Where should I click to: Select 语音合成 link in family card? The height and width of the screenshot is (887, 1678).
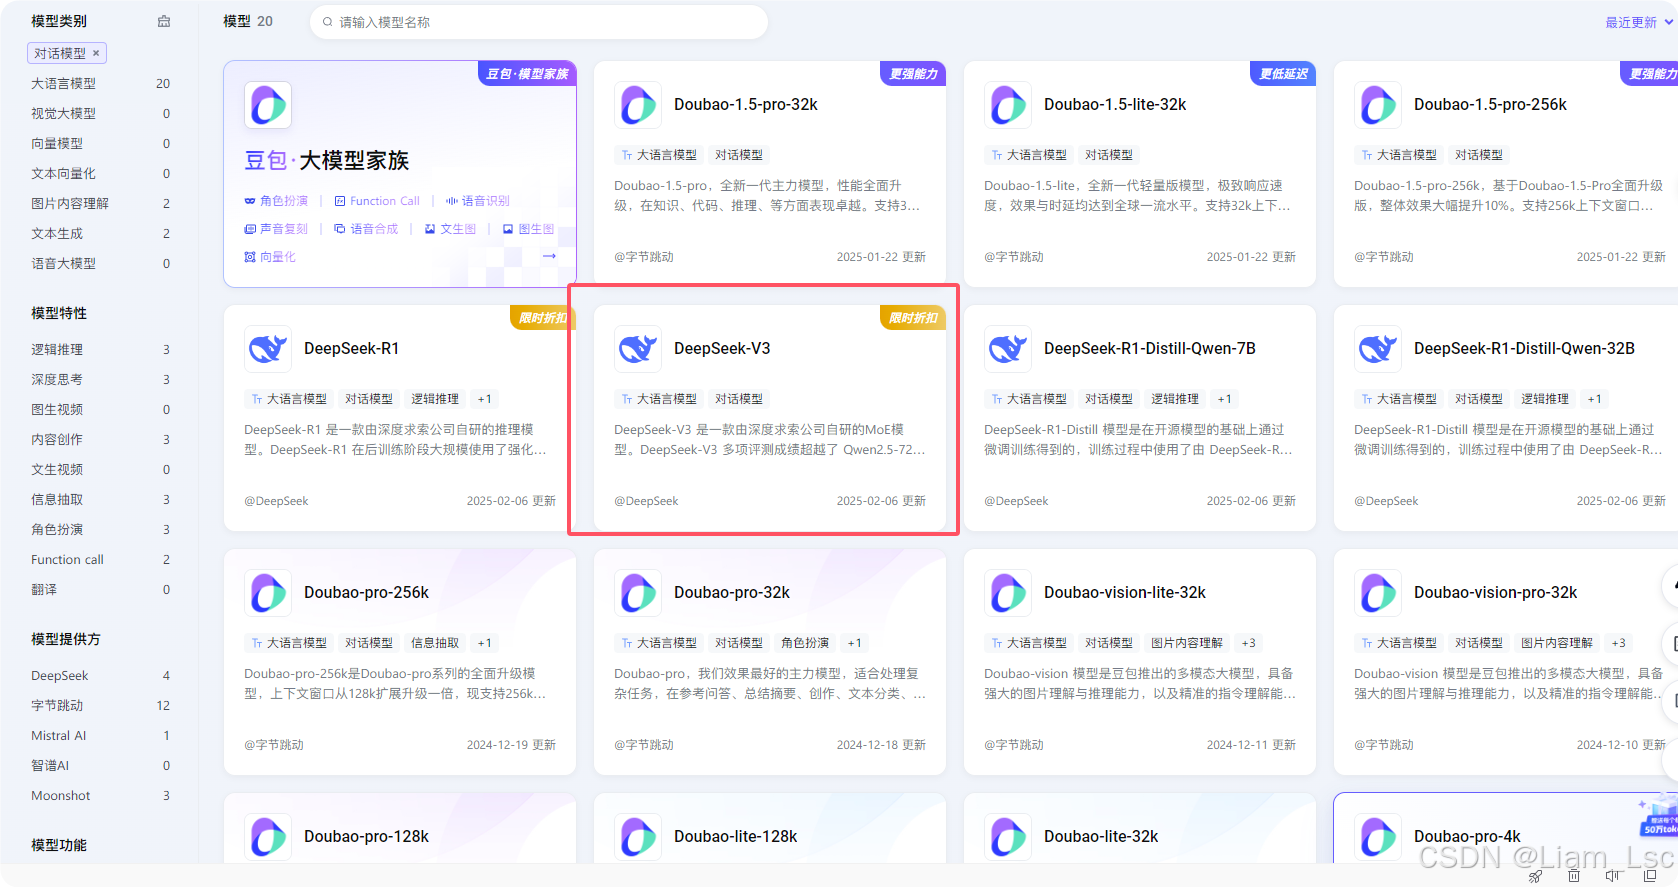(366, 229)
